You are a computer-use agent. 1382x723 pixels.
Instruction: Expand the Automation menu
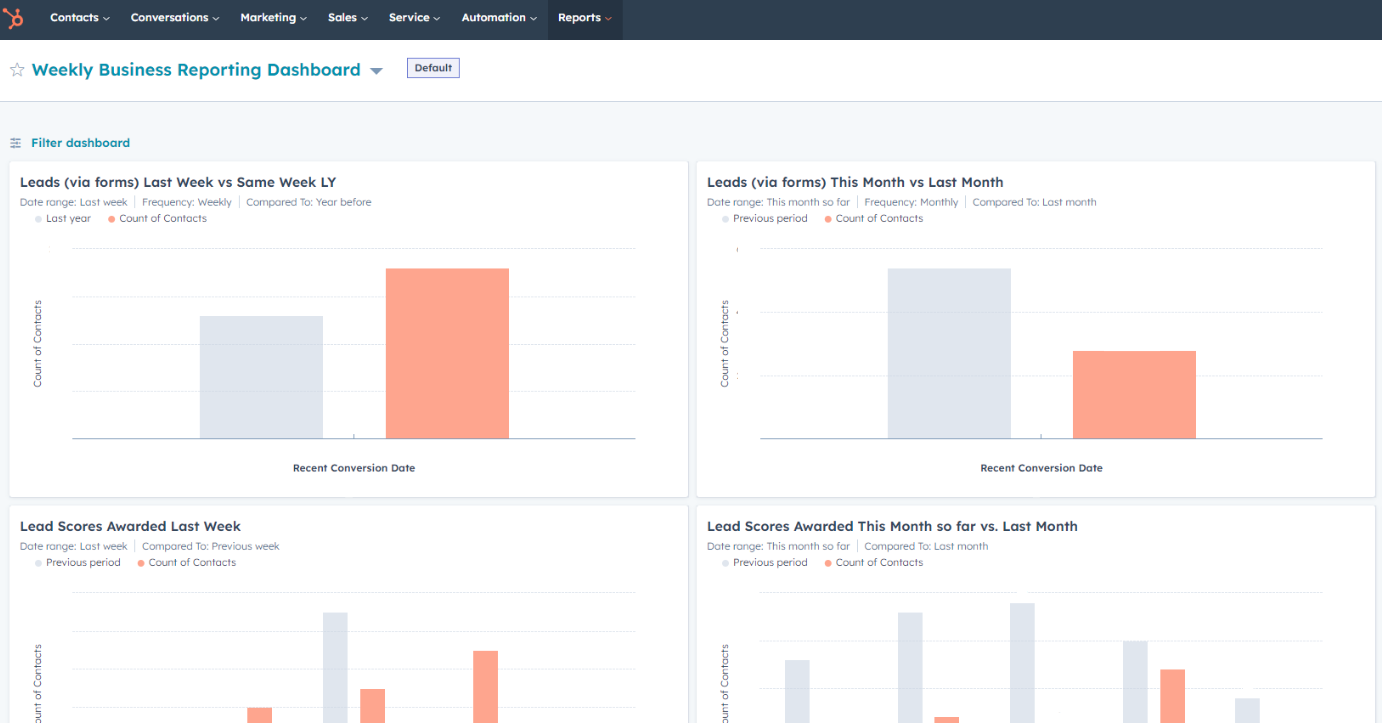499,18
